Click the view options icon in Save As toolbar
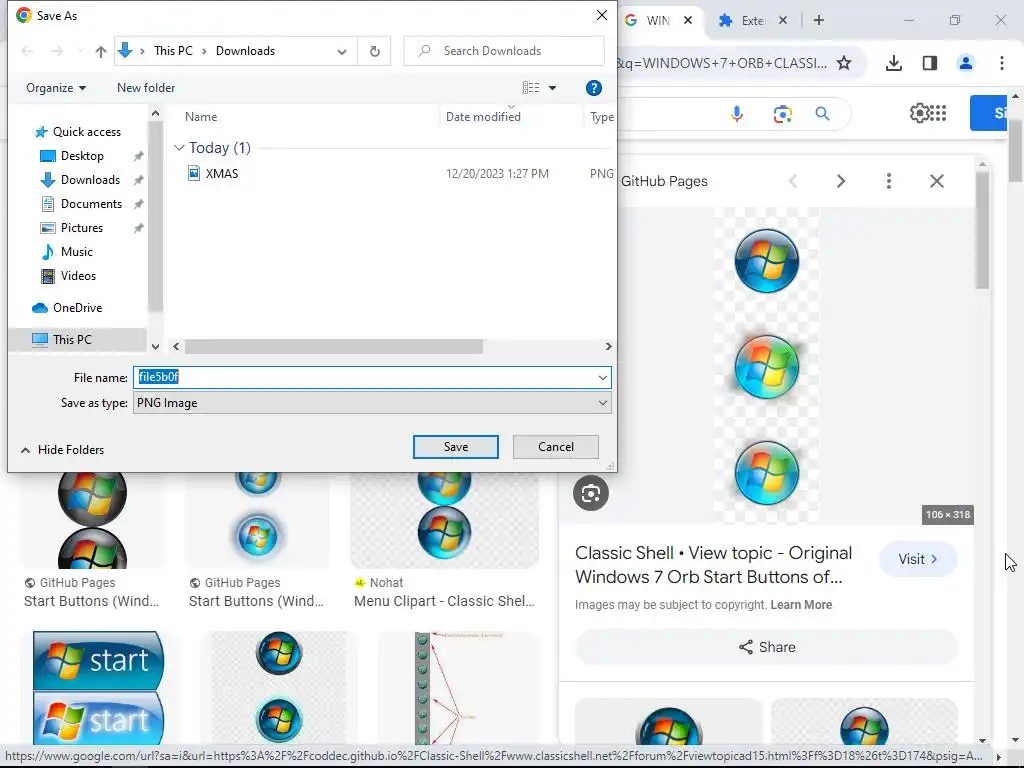 pyautogui.click(x=531, y=88)
